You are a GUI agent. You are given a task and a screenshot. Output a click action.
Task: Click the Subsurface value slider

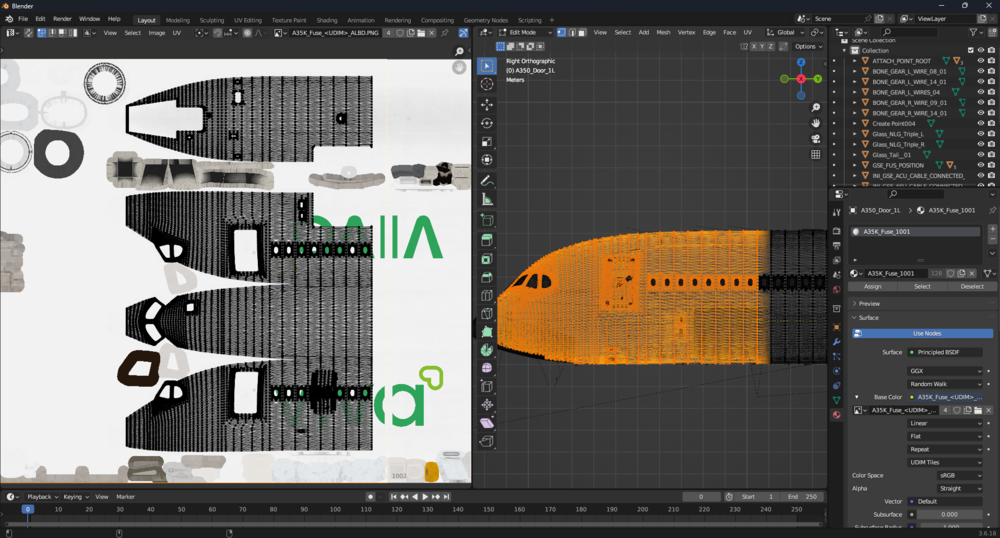tap(950, 514)
